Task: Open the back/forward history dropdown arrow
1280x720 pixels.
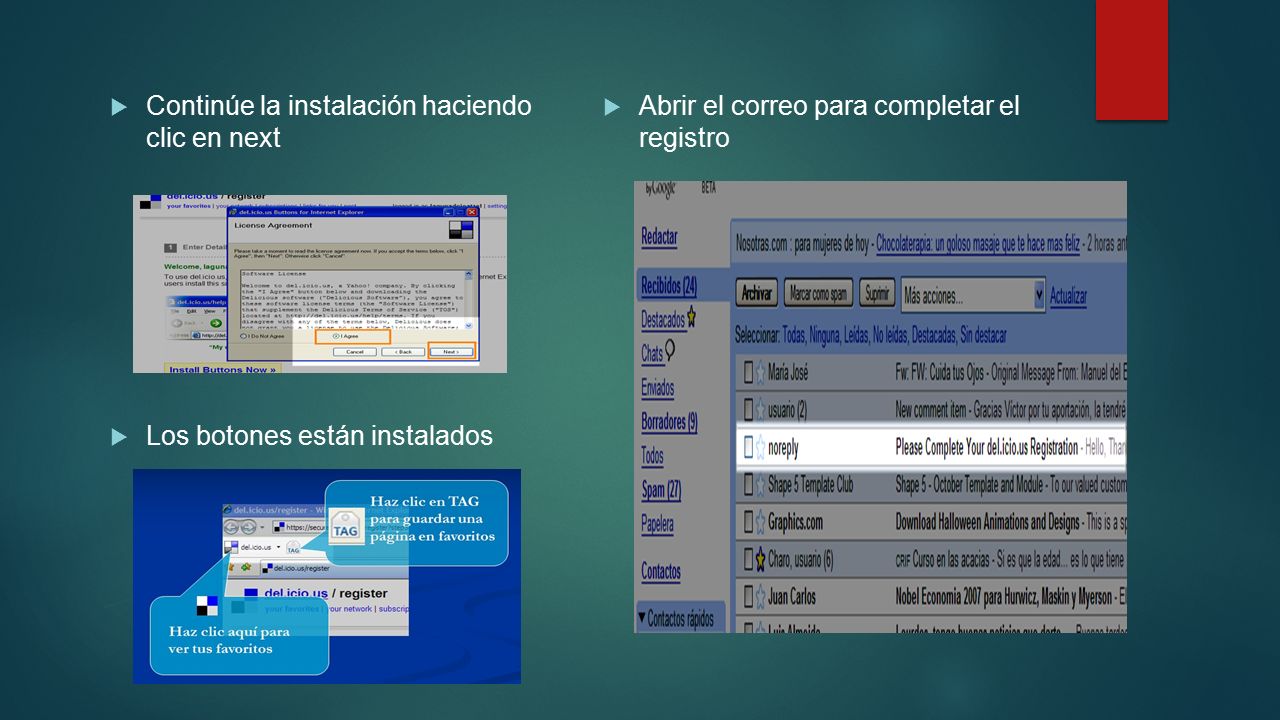Action: click(x=262, y=527)
